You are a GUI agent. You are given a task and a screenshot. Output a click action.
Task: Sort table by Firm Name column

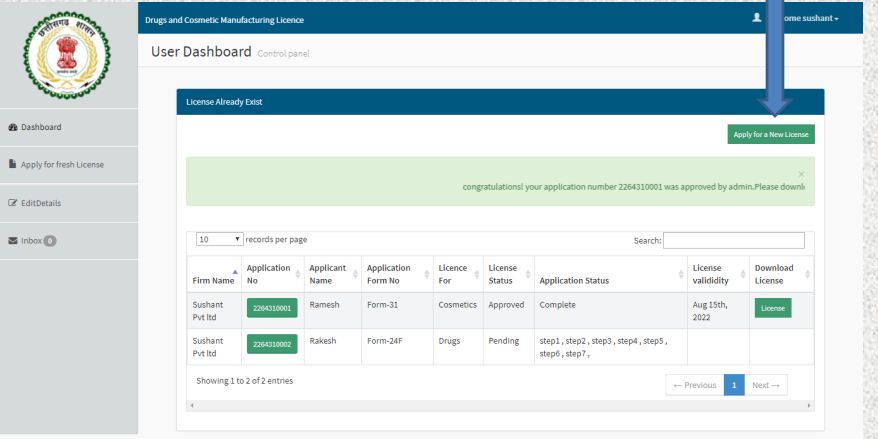[x=213, y=274]
